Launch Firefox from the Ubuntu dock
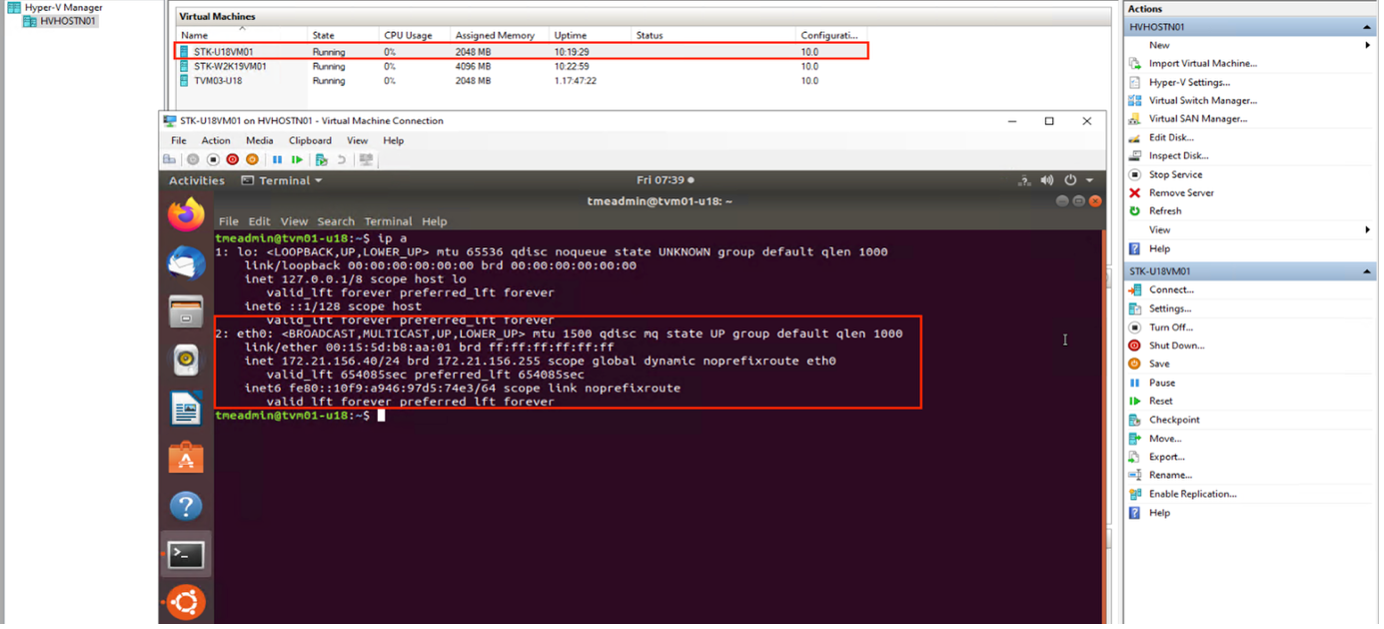 pyautogui.click(x=186, y=214)
